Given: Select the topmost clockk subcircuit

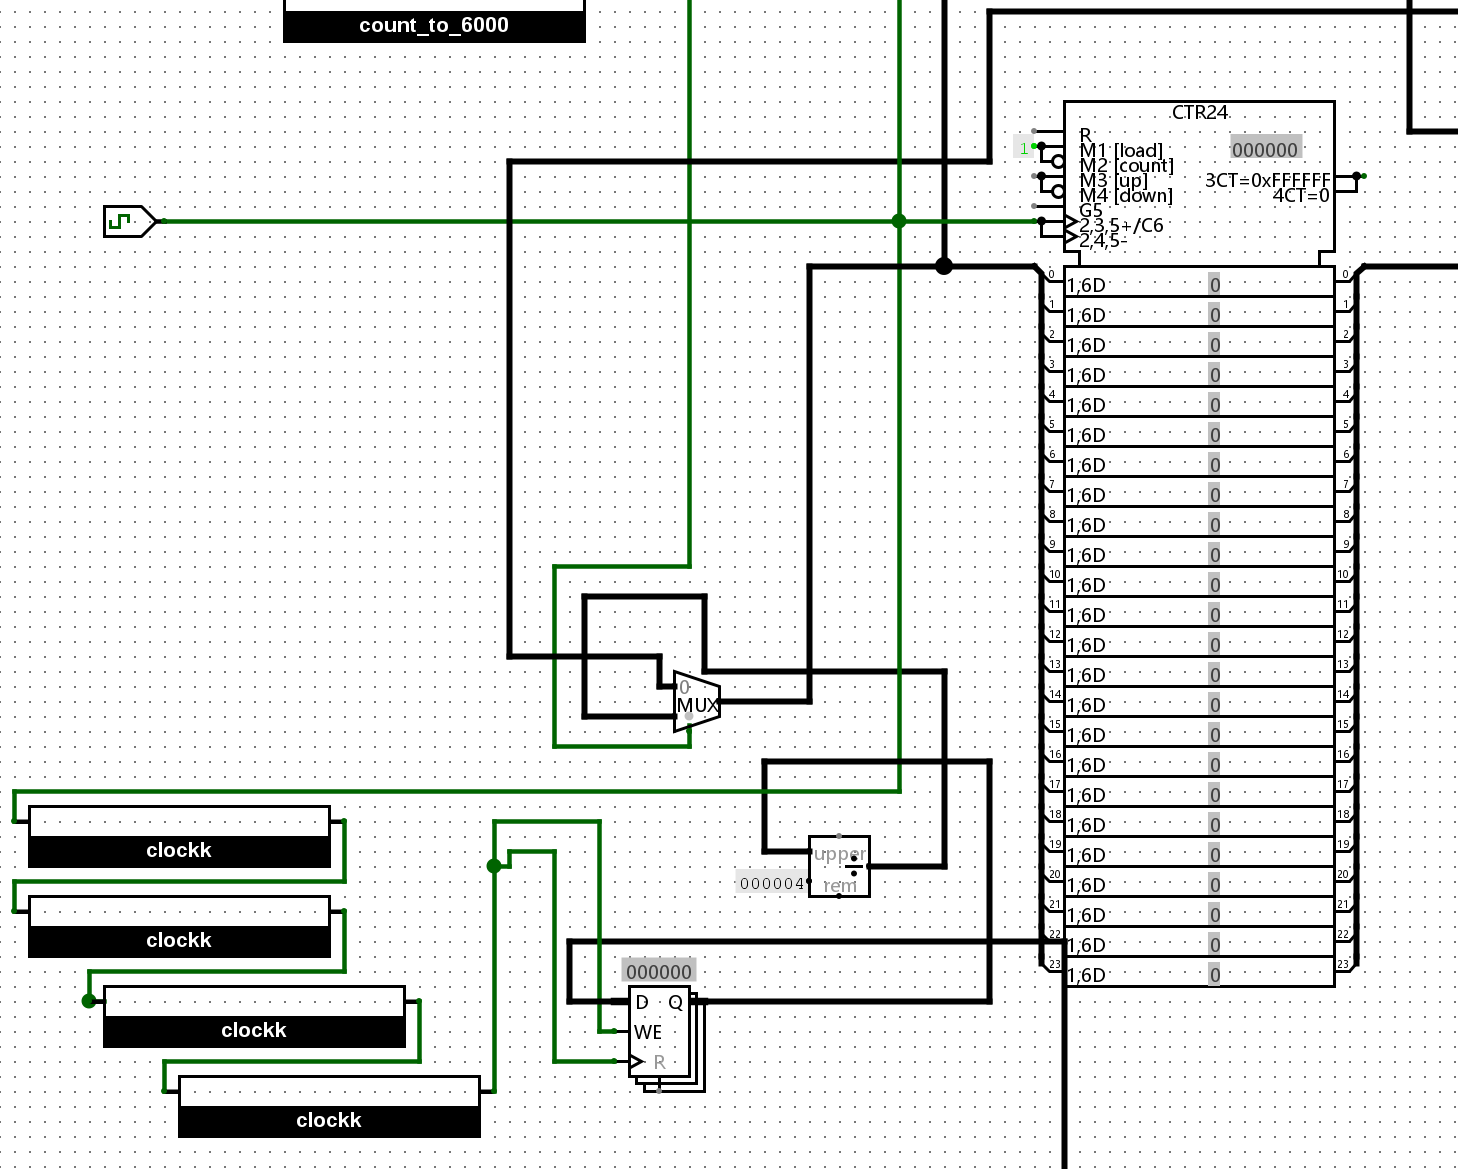Looking at the screenshot, I should point(179,837).
